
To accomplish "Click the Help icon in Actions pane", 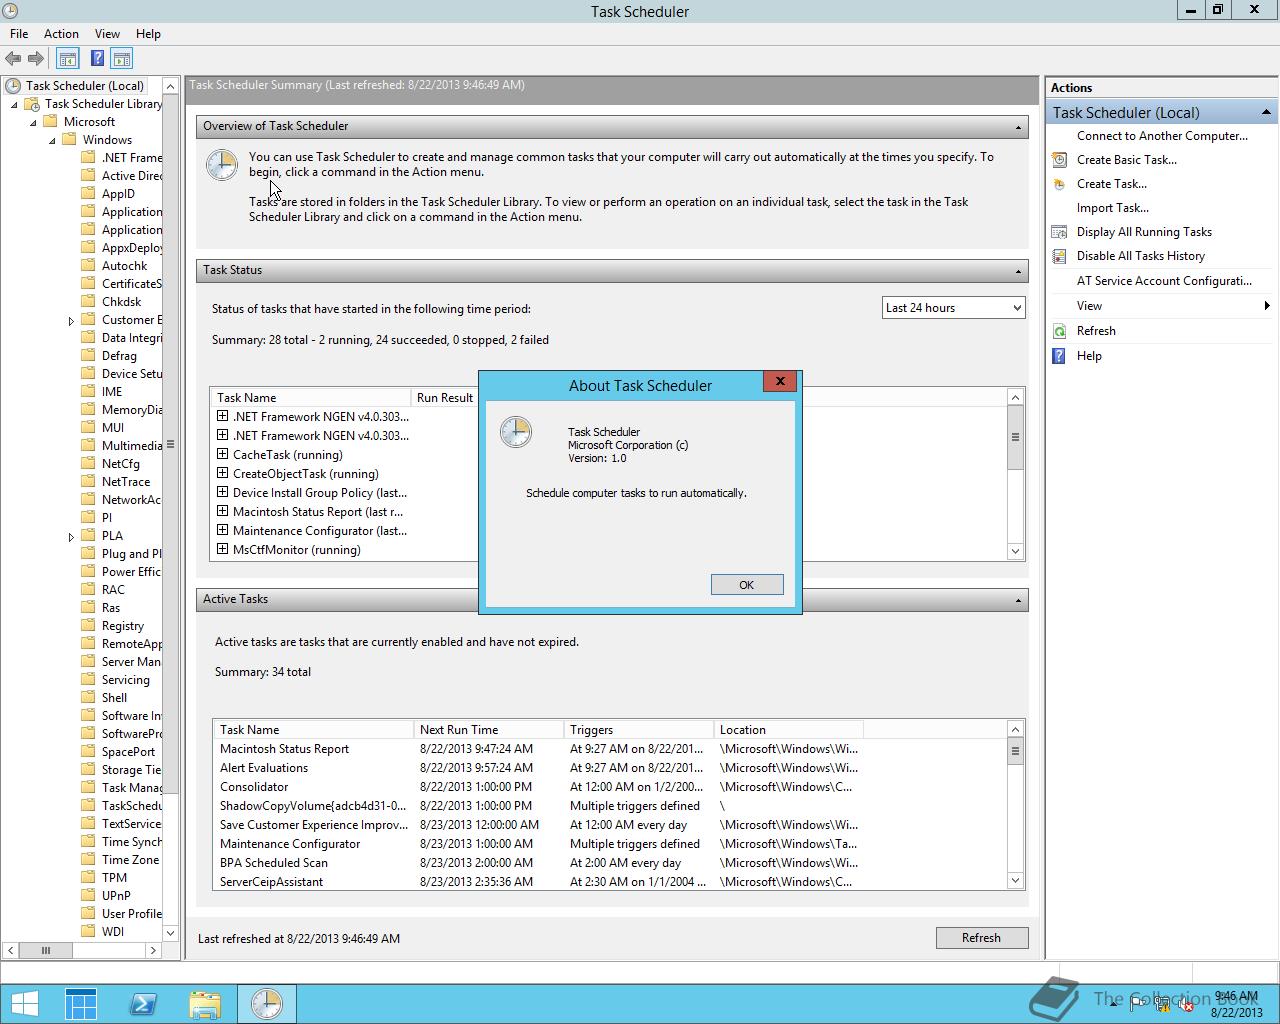I will coord(1059,356).
